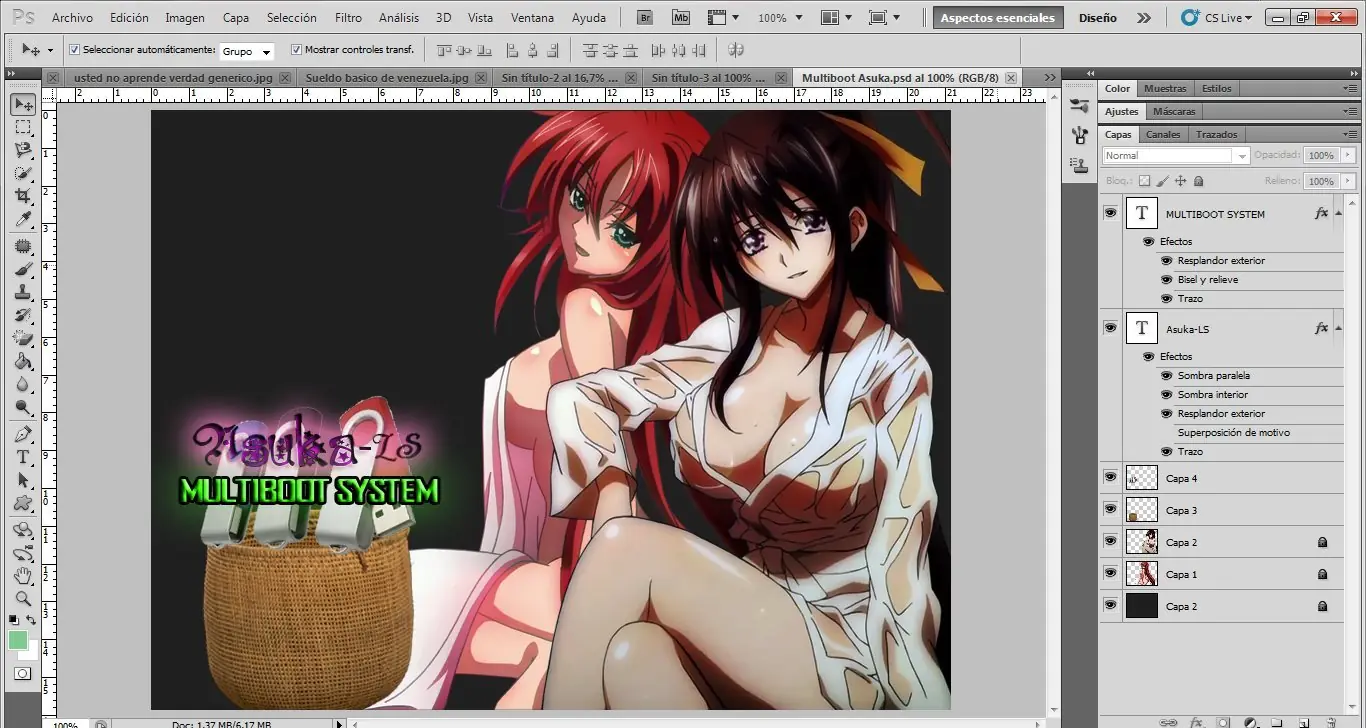The image size is (1366, 728).
Task: Select the Paint Bucket tool
Action: click(23, 361)
